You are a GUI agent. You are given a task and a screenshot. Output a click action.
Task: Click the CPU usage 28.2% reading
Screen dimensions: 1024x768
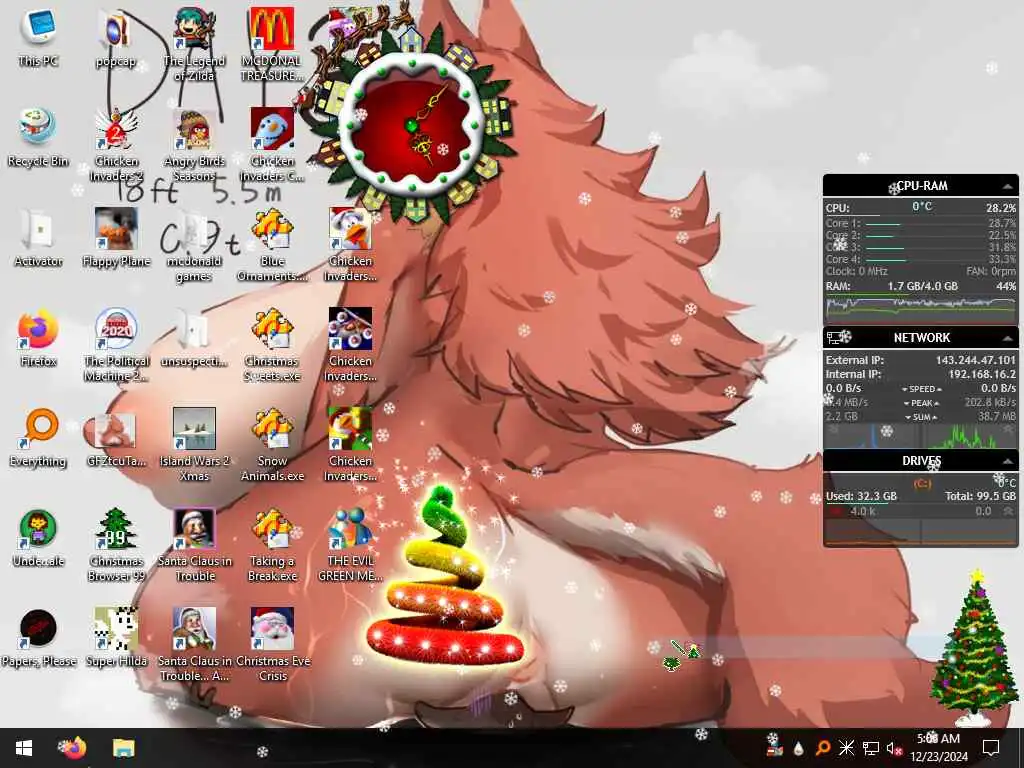tap(1000, 208)
